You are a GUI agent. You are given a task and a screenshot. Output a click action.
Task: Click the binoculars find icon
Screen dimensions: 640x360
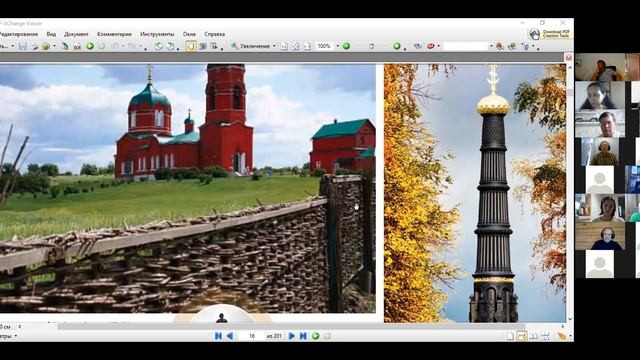coord(418,46)
